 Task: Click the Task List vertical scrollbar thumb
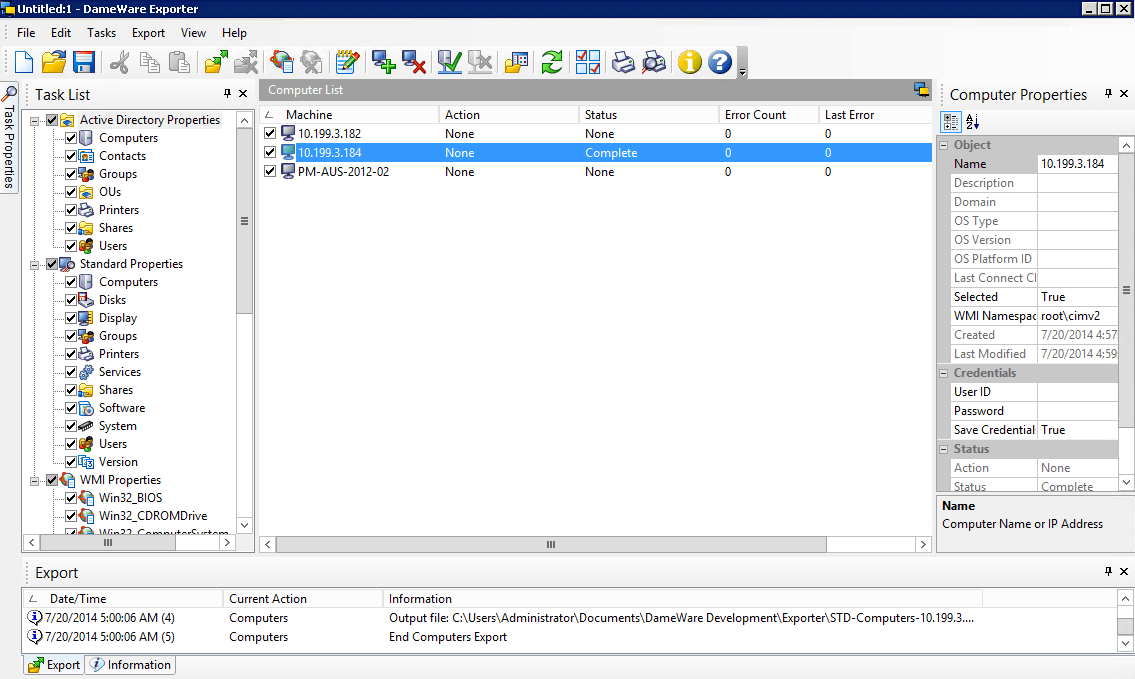coord(245,222)
